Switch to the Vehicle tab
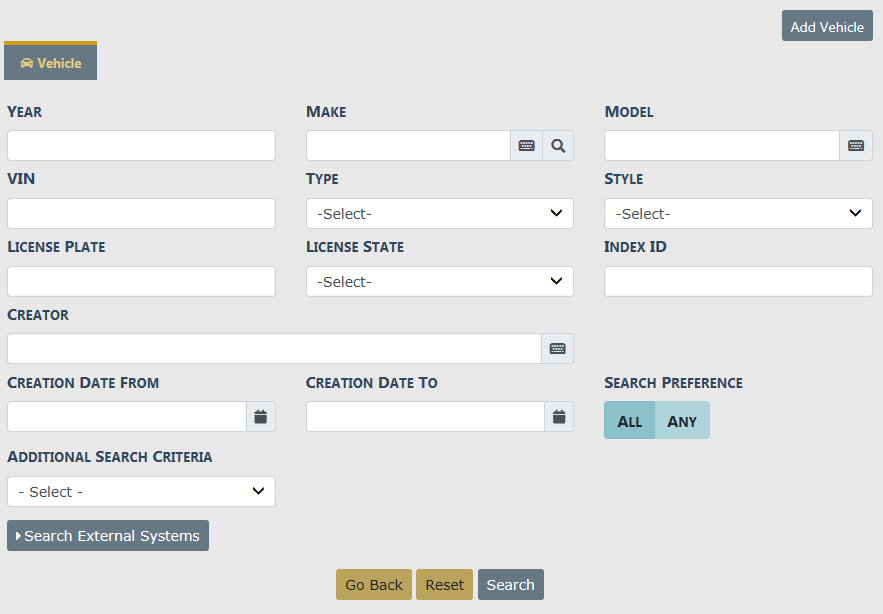 pyautogui.click(x=51, y=63)
